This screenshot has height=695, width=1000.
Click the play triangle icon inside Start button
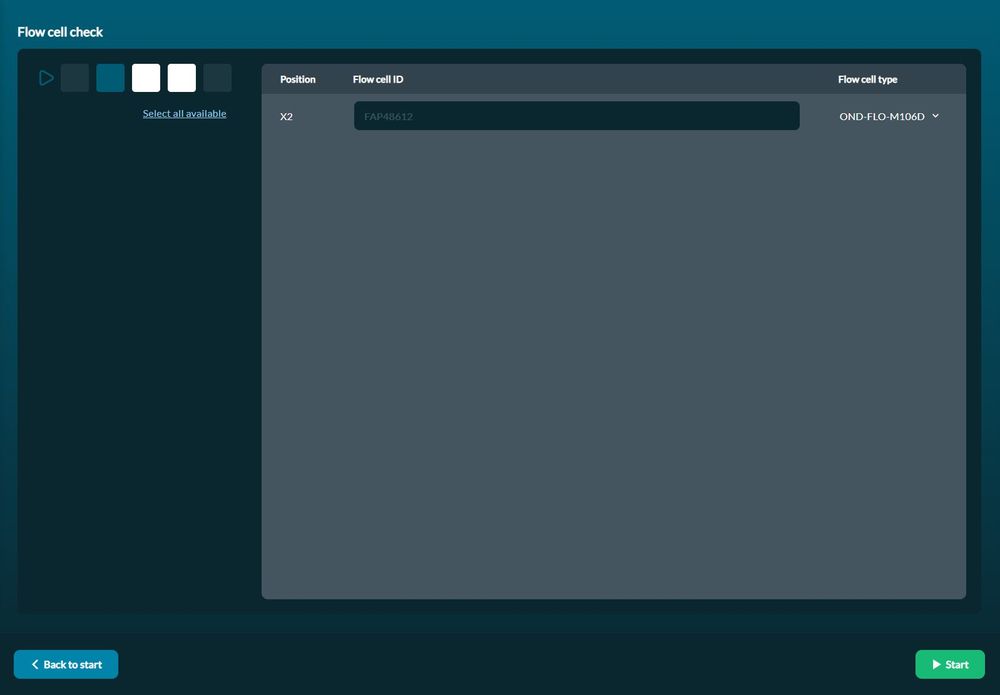[x=936, y=664]
